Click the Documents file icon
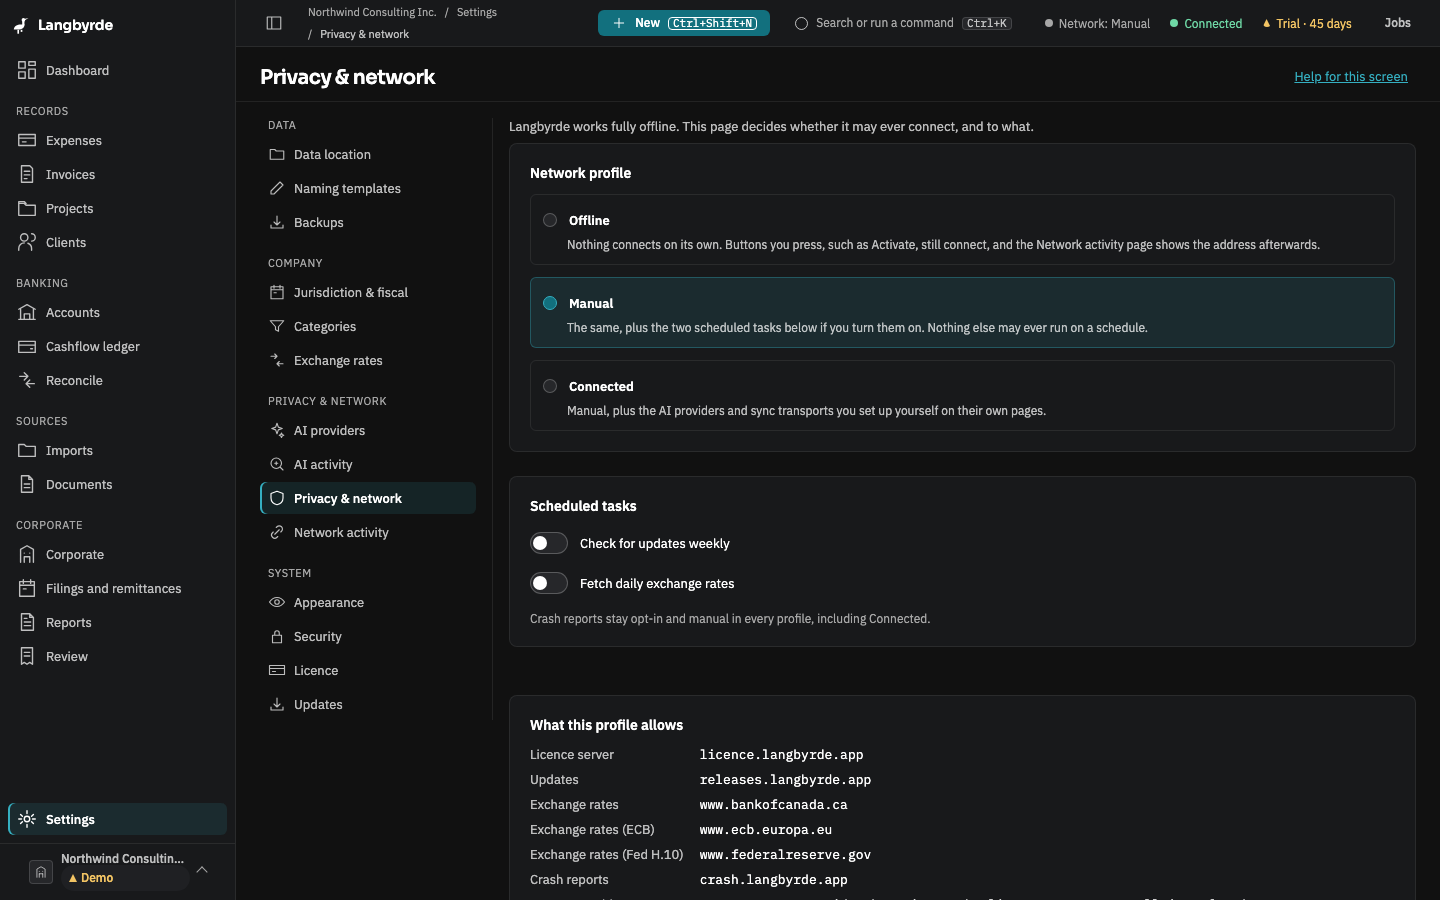The width and height of the screenshot is (1440, 900). pyautogui.click(x=27, y=484)
